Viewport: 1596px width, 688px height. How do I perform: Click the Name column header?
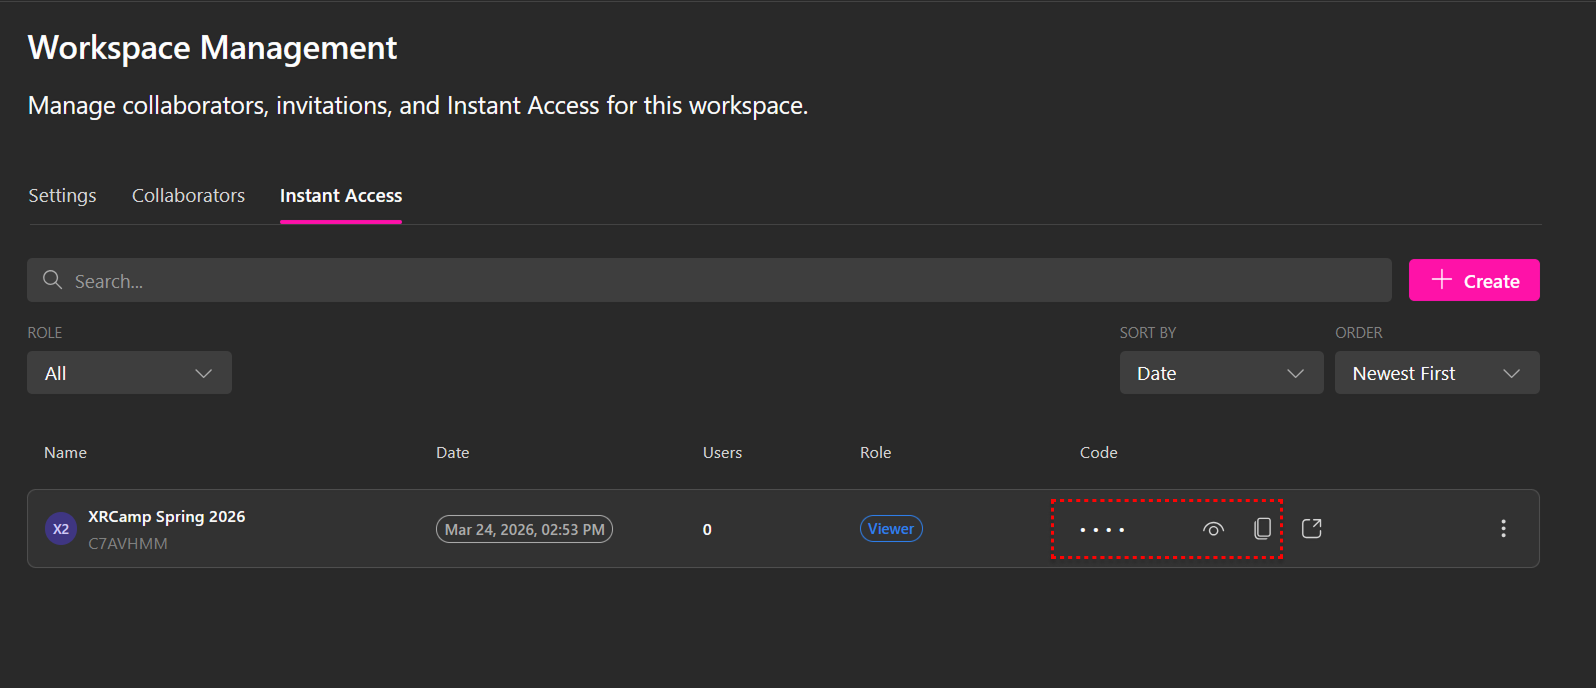(65, 453)
